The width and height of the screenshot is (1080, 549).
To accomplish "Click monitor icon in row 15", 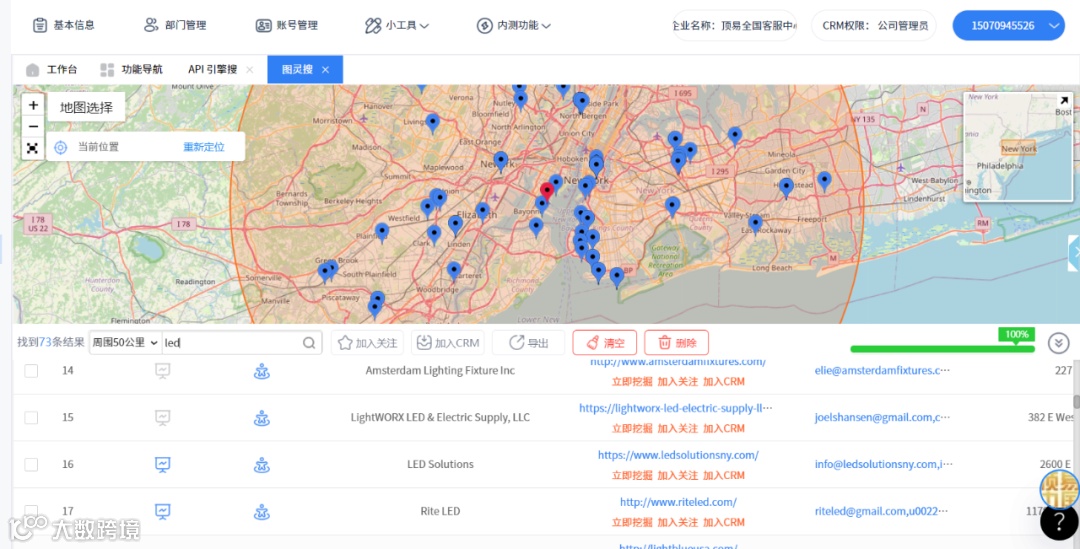I will tap(163, 417).
